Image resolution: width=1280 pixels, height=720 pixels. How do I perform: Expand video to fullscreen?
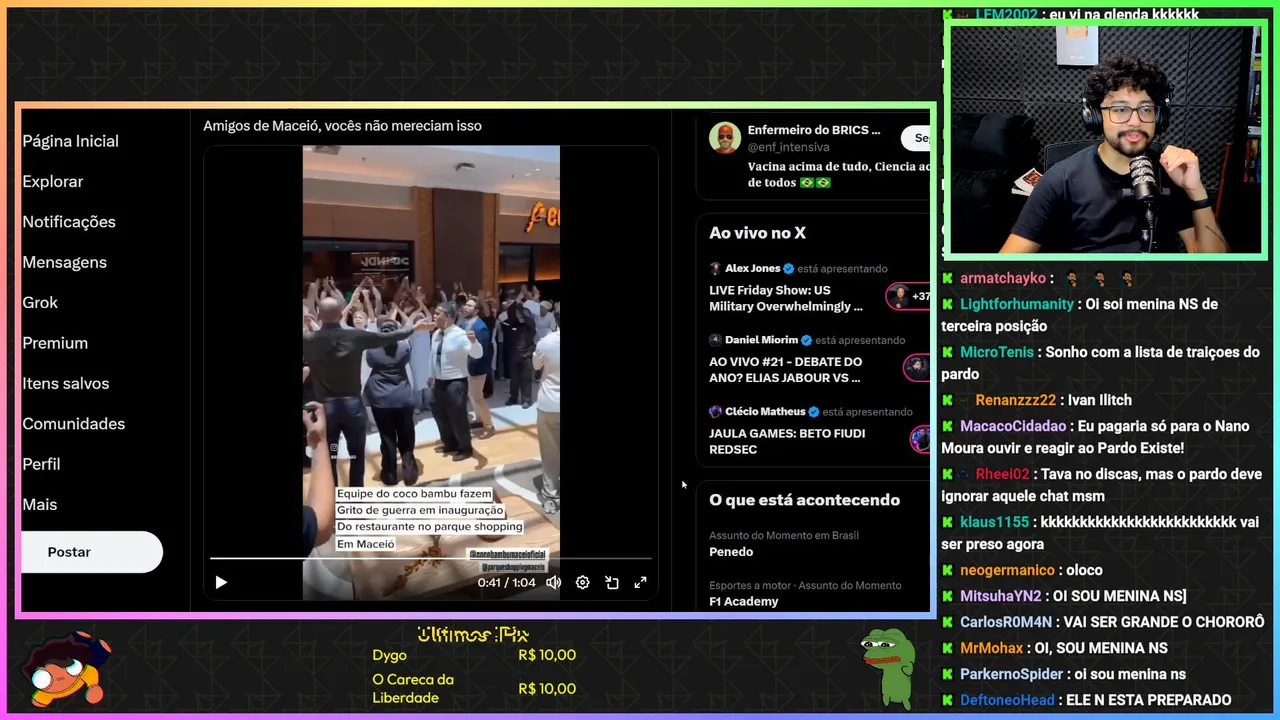(641, 582)
